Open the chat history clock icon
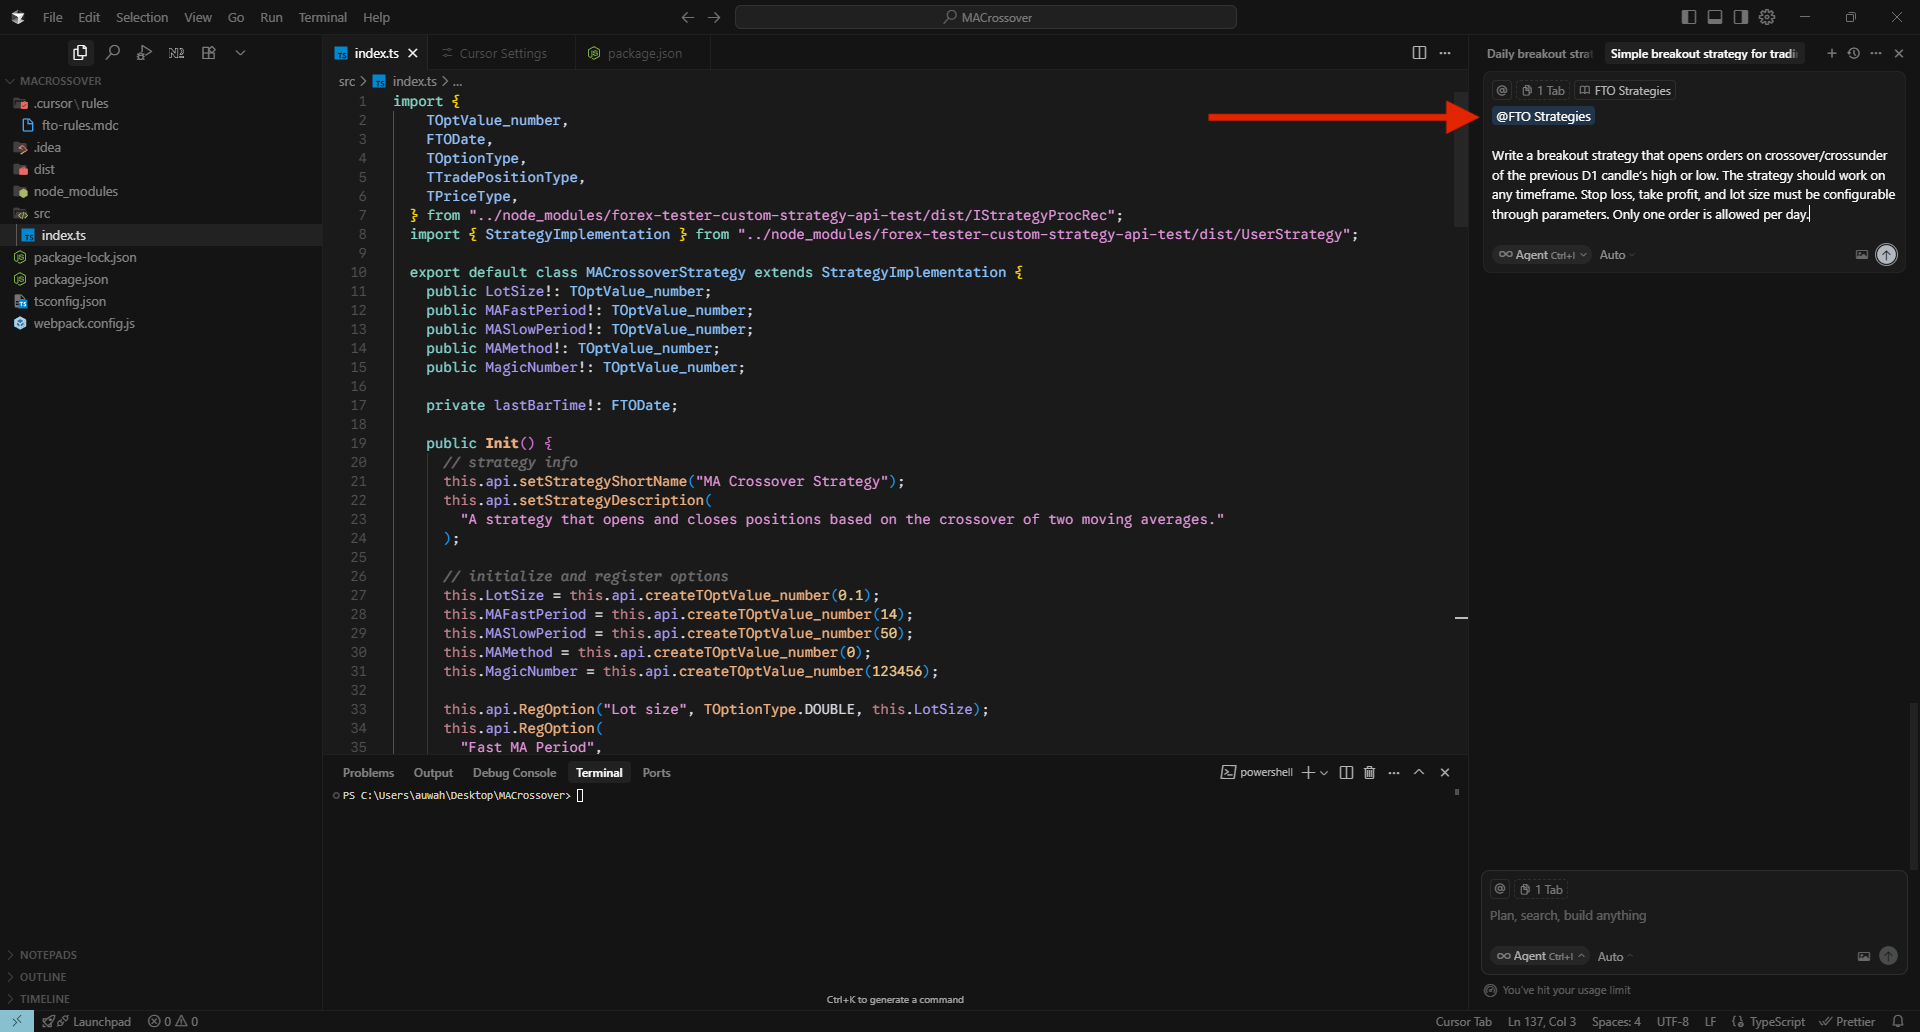The height and width of the screenshot is (1032, 1920). [1854, 54]
